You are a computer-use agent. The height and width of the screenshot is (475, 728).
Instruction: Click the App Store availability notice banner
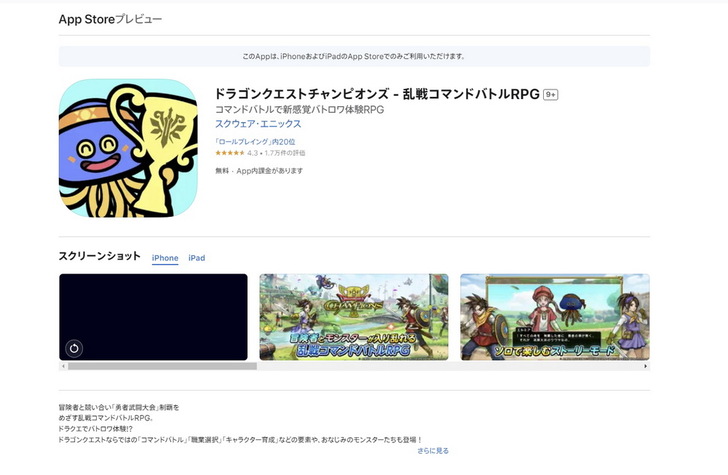[354, 56]
